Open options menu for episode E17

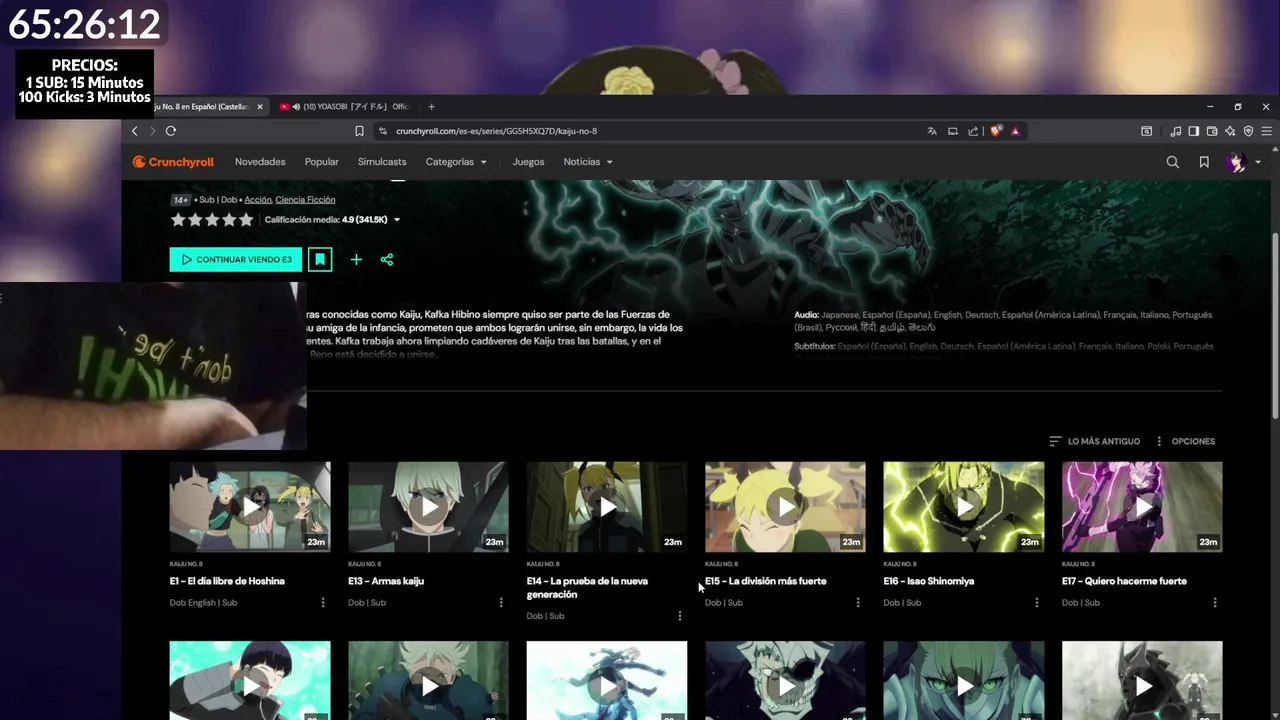click(x=1215, y=603)
